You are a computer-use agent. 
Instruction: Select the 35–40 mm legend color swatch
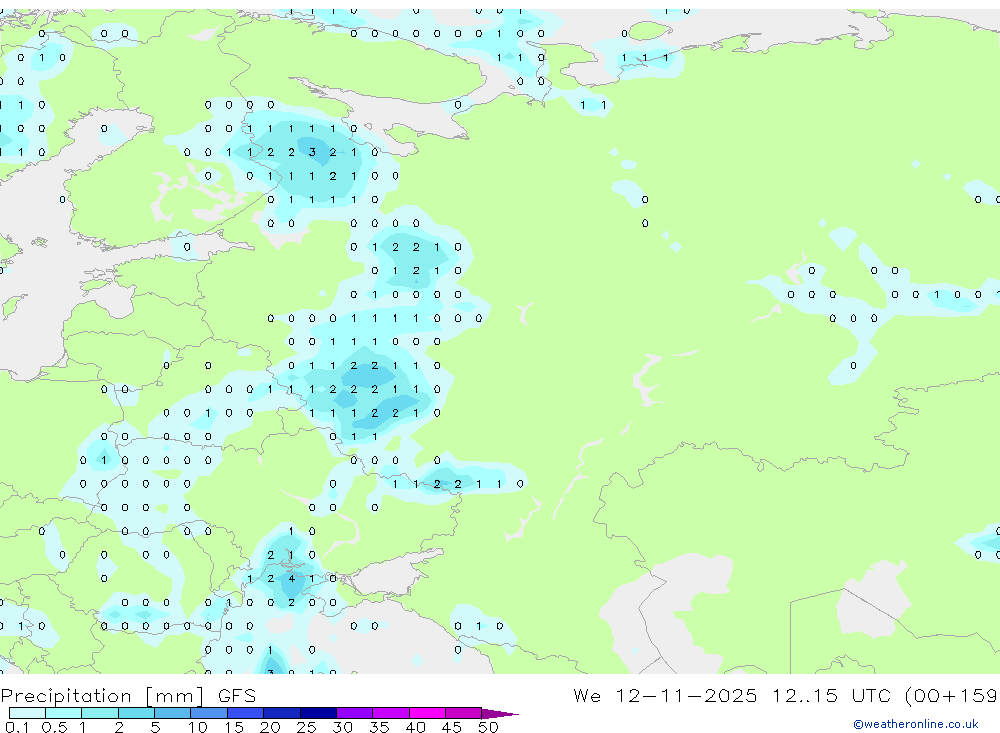tap(390, 713)
